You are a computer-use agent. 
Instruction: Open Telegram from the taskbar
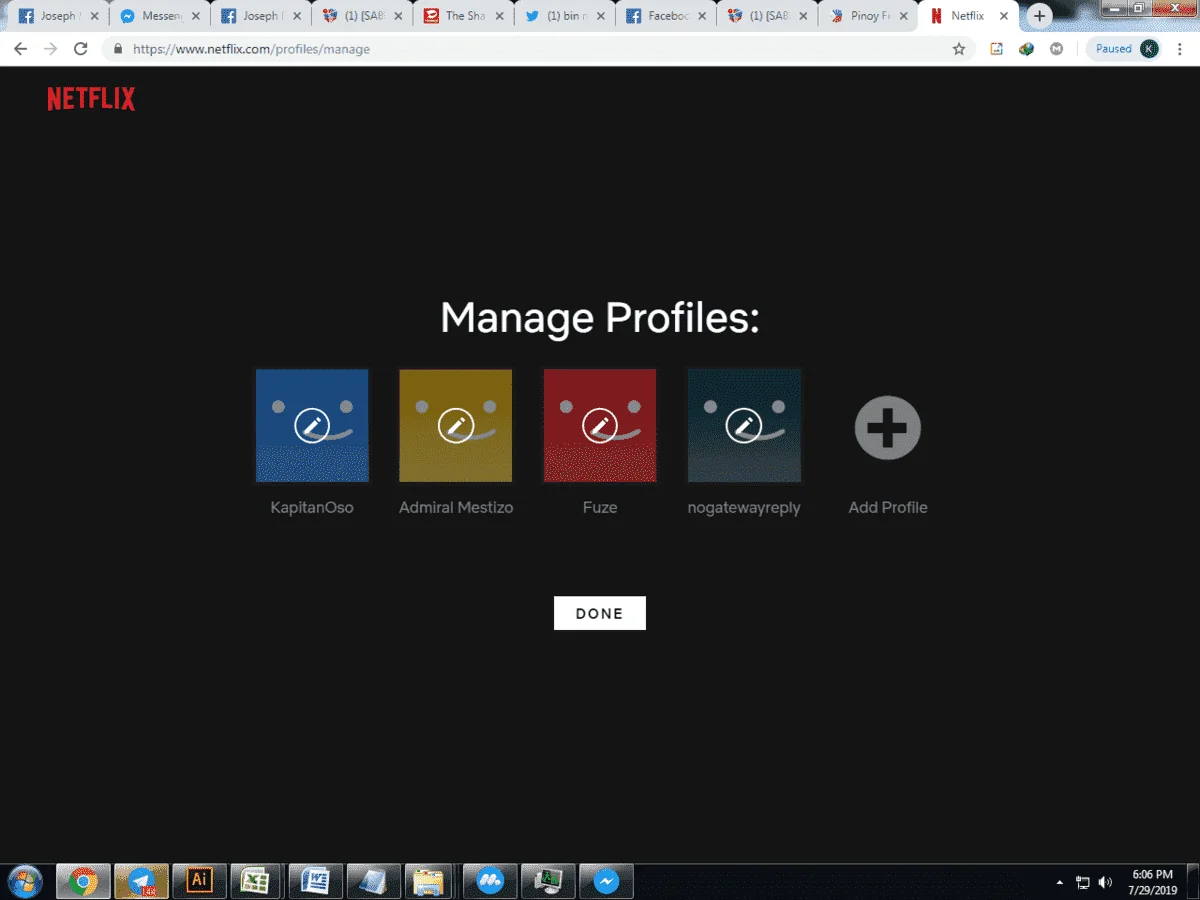click(141, 881)
